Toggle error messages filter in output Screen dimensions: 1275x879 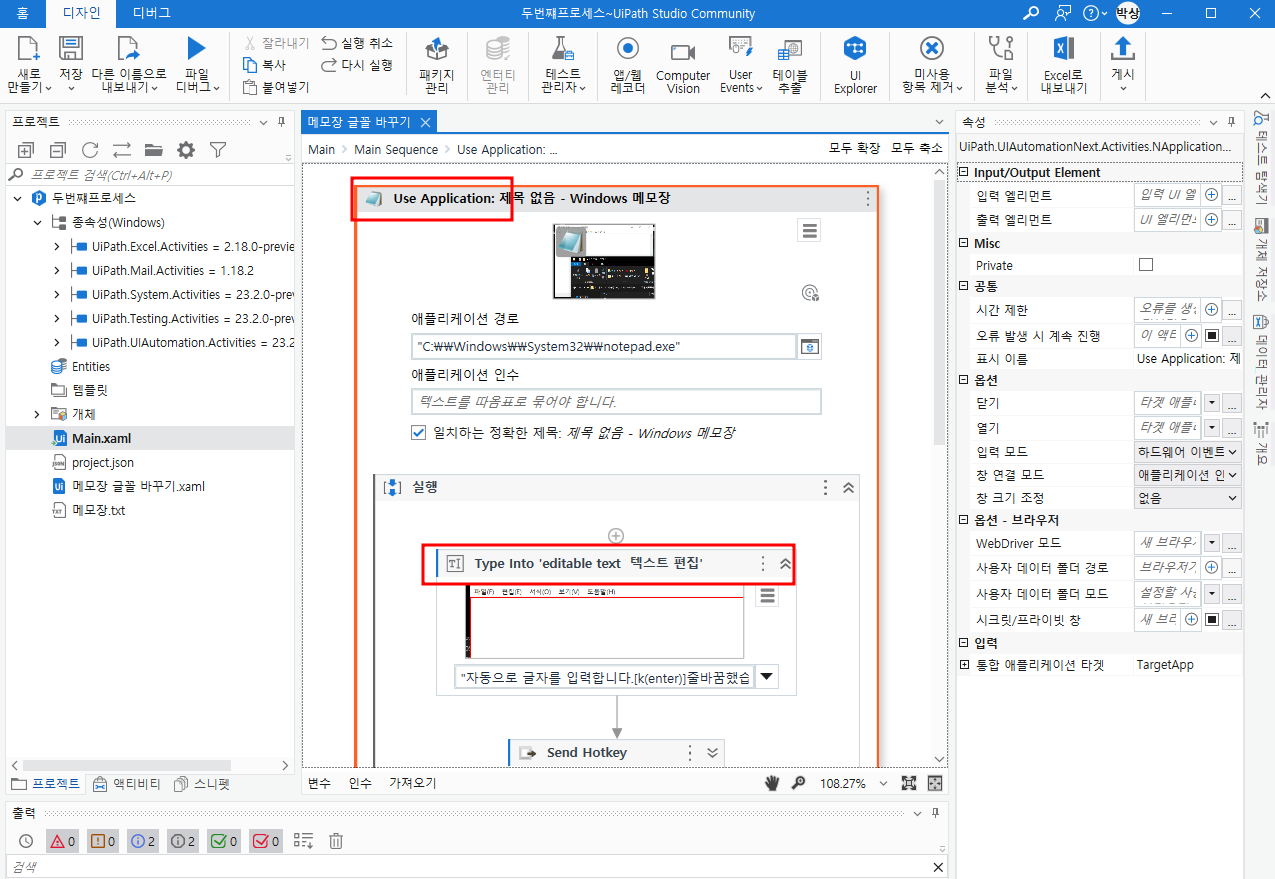pos(63,841)
